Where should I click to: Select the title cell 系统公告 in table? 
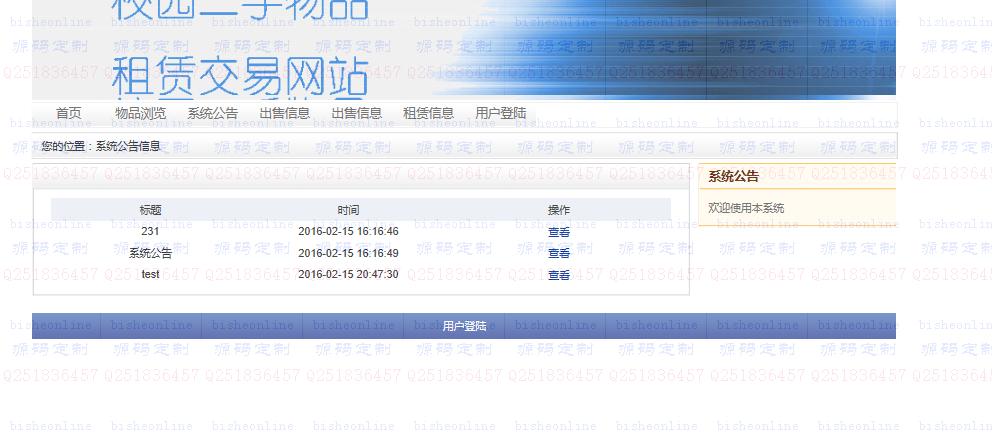click(x=151, y=253)
